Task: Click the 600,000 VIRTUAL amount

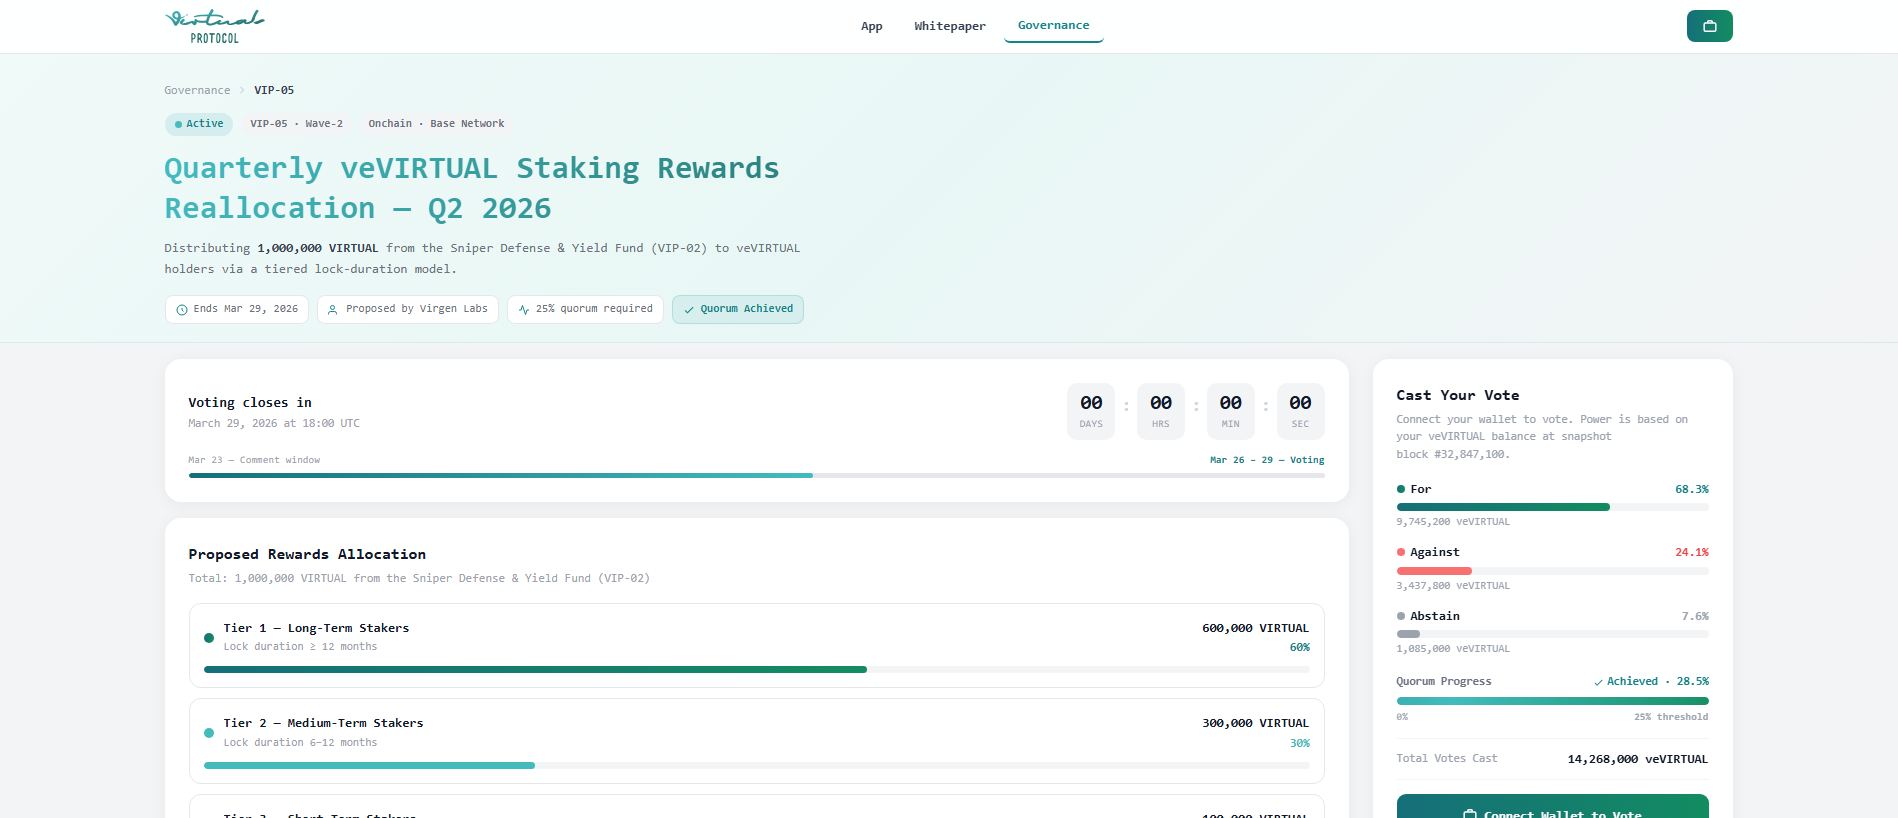Action: coord(1255,628)
